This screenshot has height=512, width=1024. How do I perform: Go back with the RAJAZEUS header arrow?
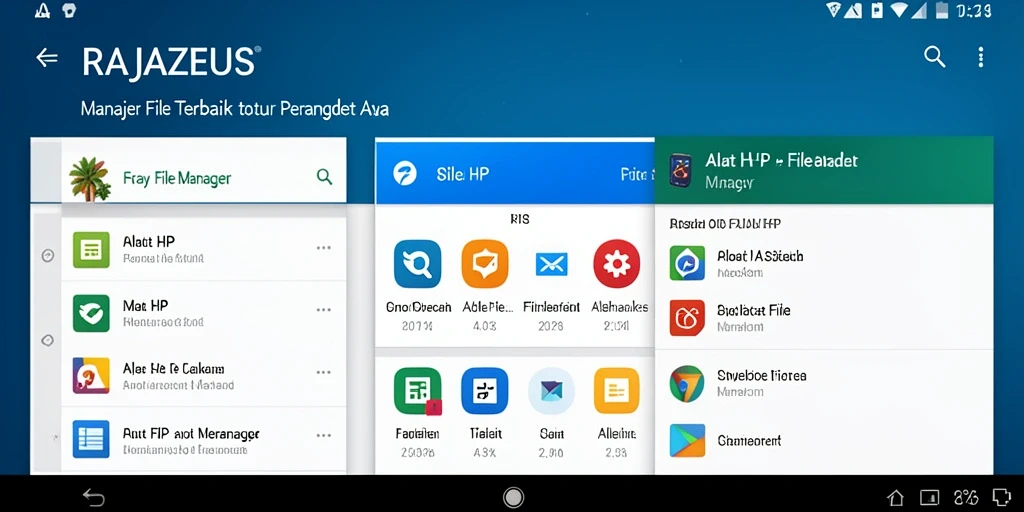[x=46, y=58]
